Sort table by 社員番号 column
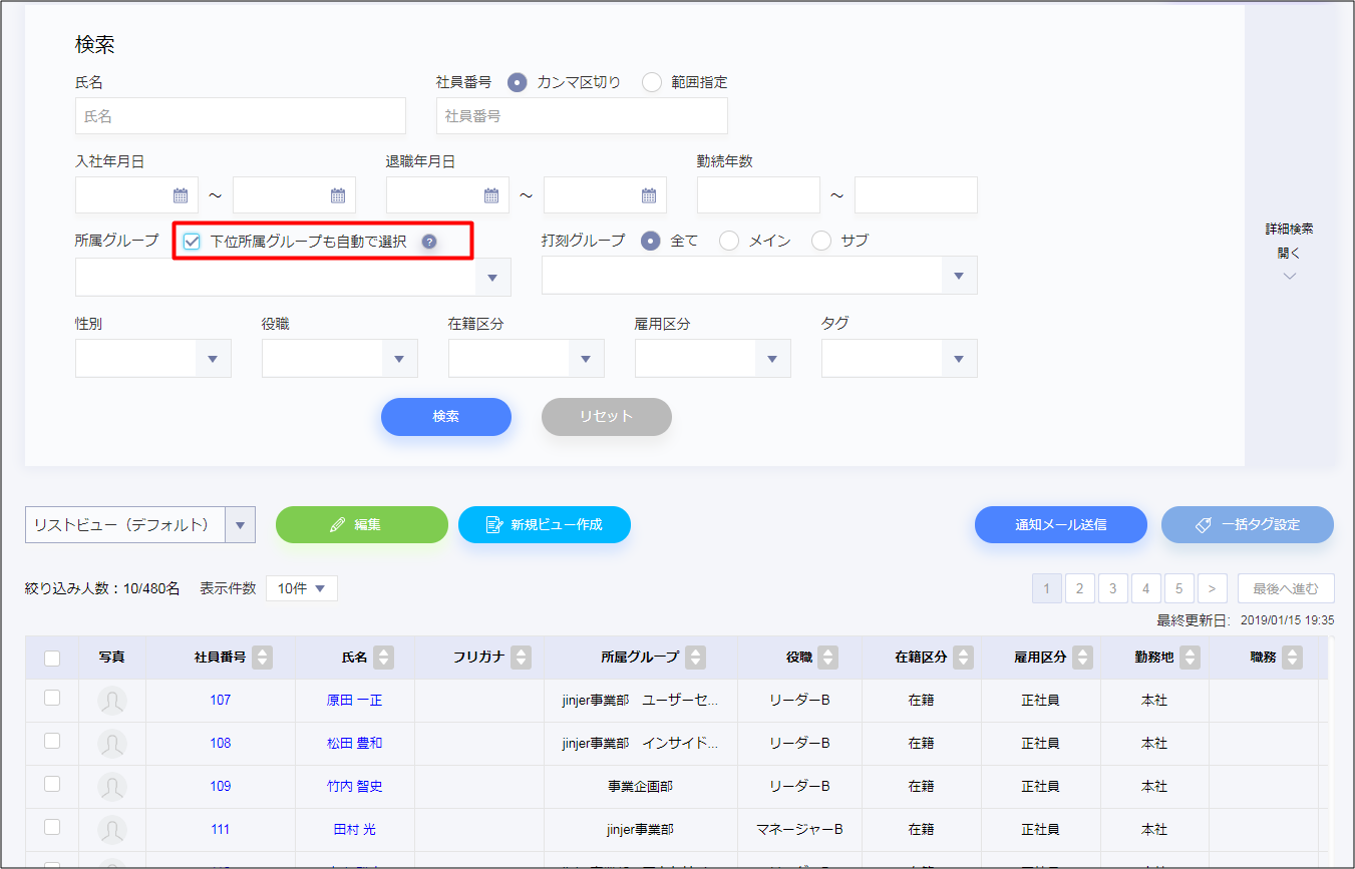 coord(262,658)
